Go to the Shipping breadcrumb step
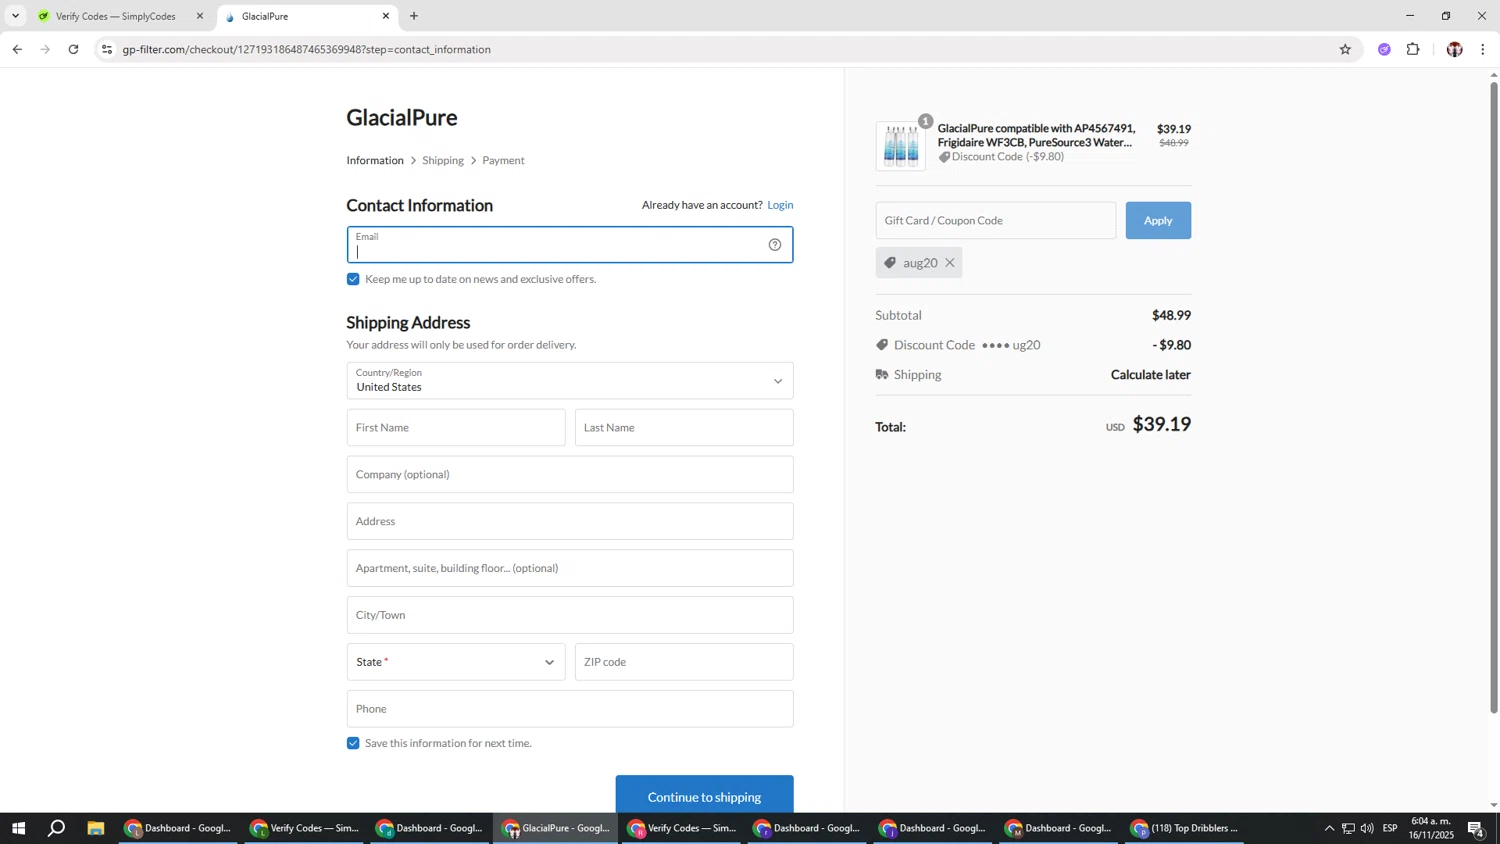 click(443, 160)
